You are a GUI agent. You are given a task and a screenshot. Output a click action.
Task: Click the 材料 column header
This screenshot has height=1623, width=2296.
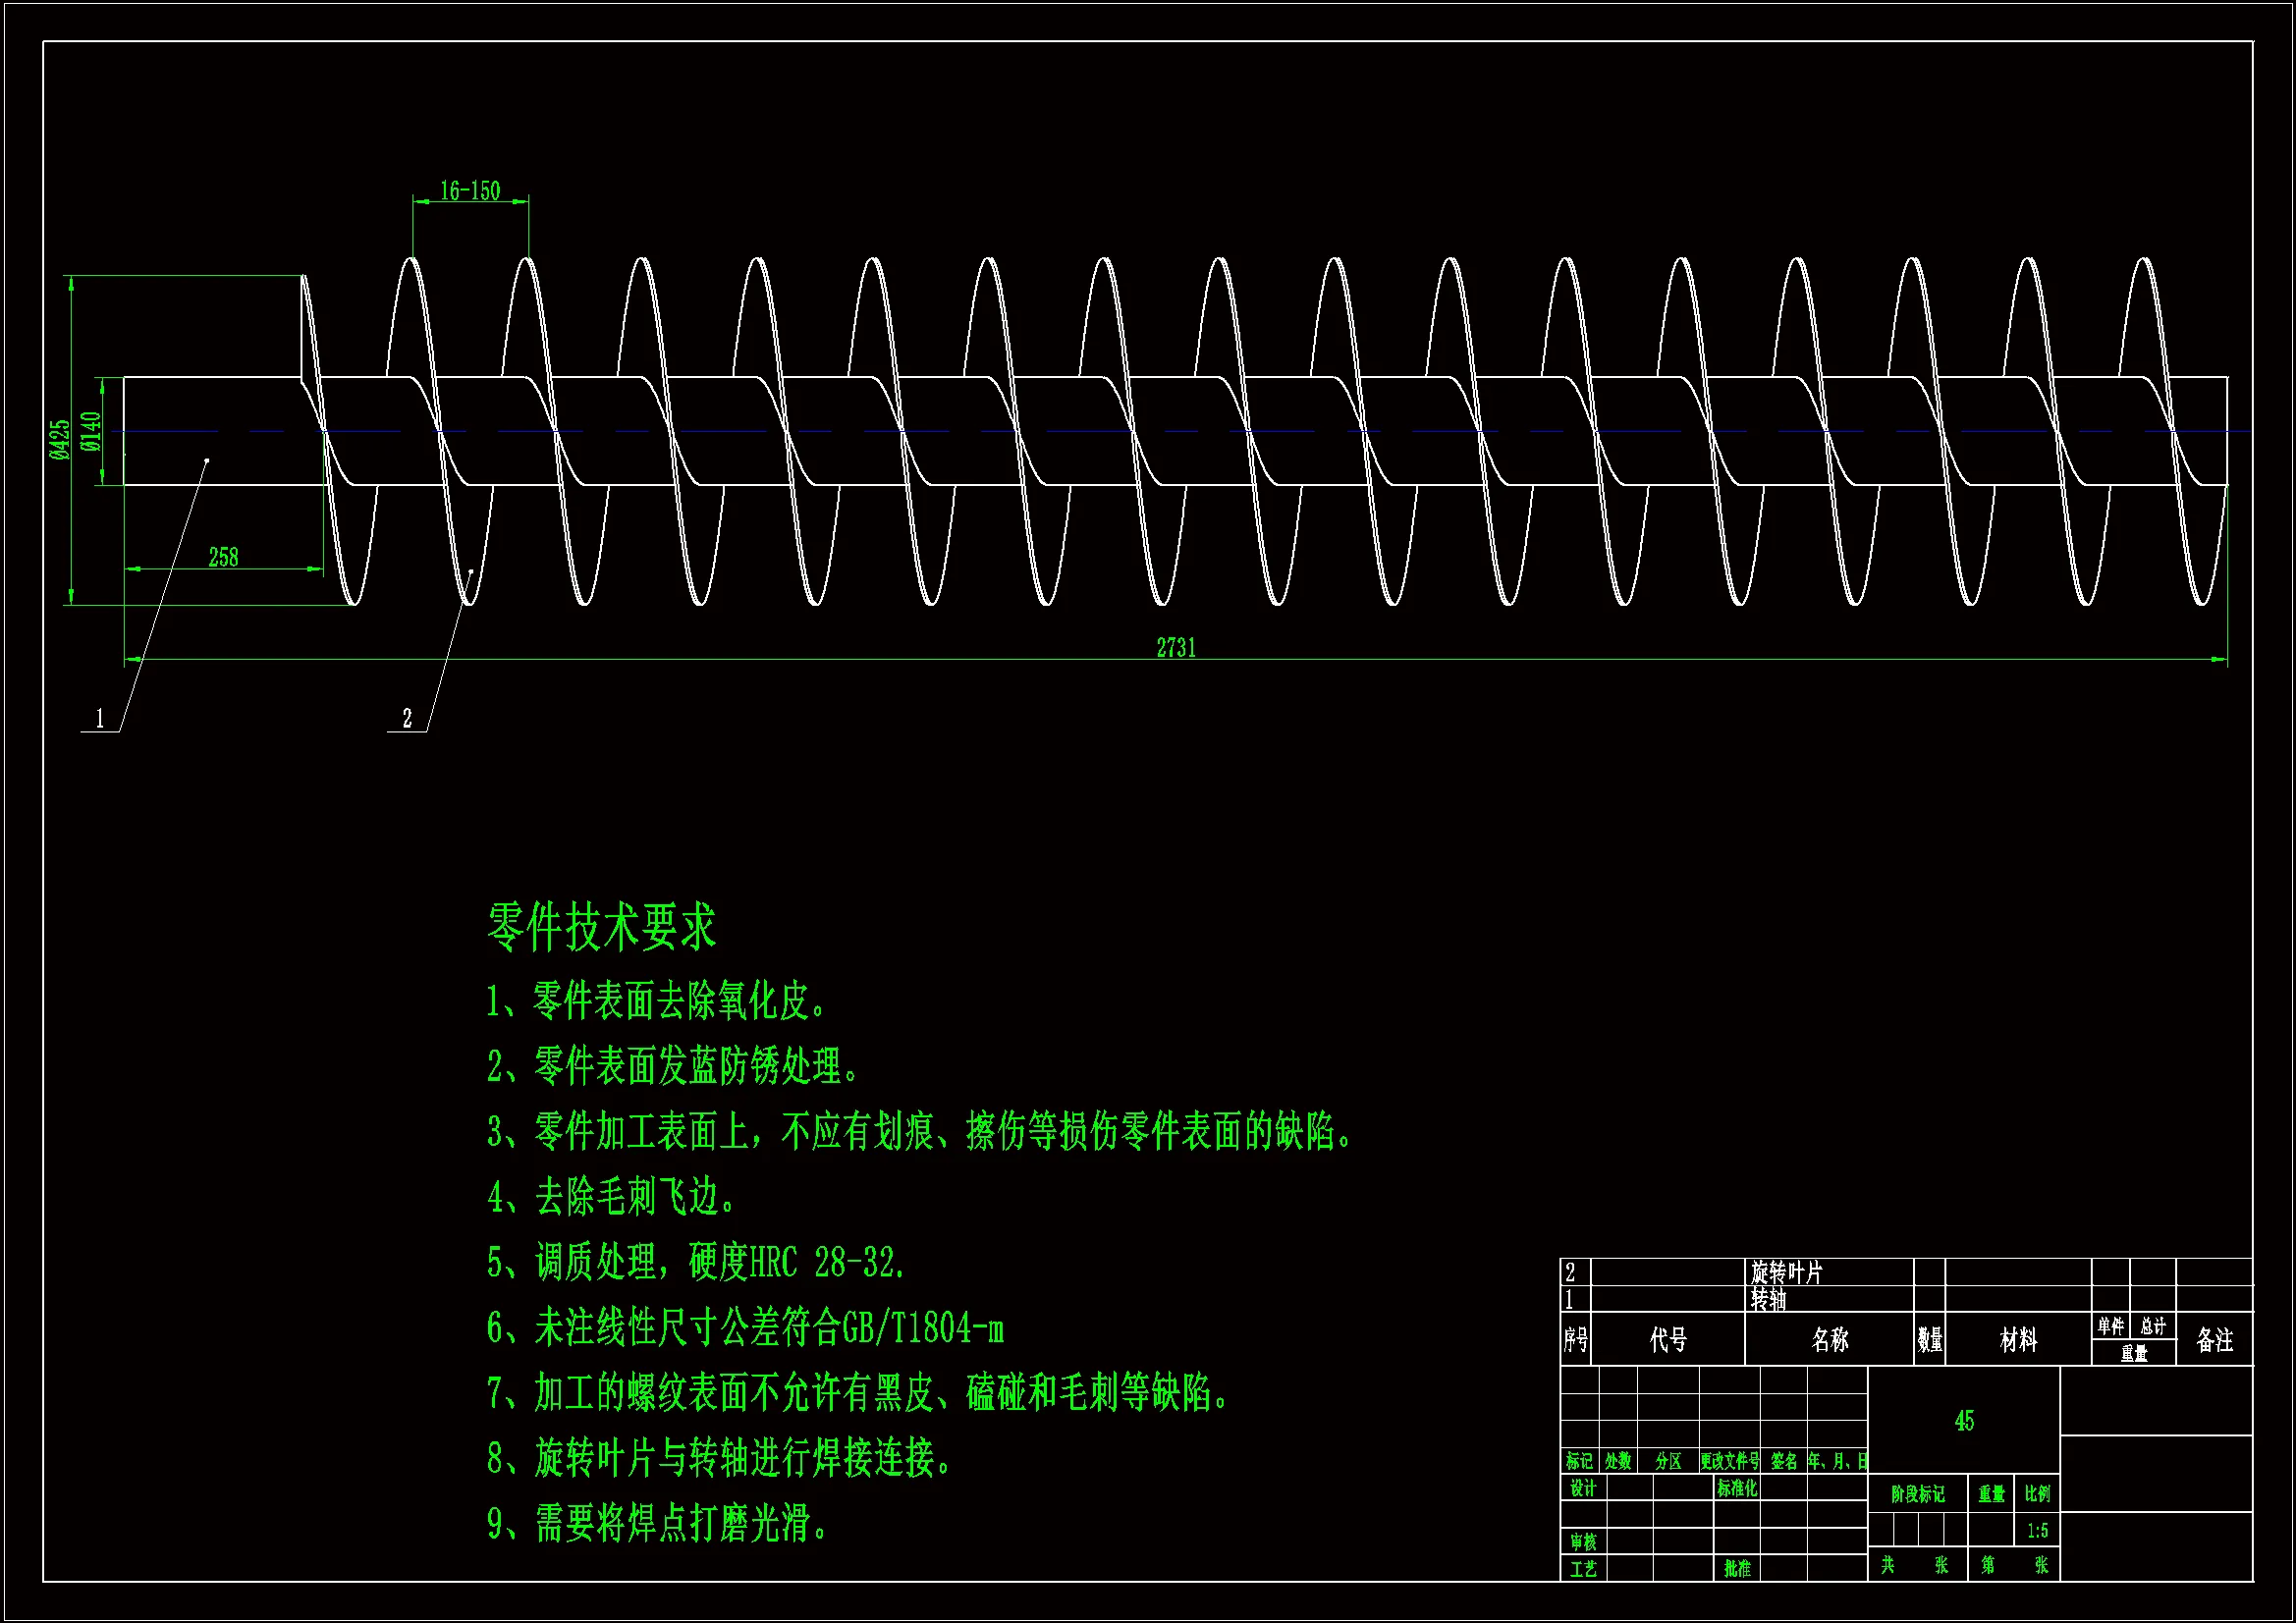coord(2018,1339)
